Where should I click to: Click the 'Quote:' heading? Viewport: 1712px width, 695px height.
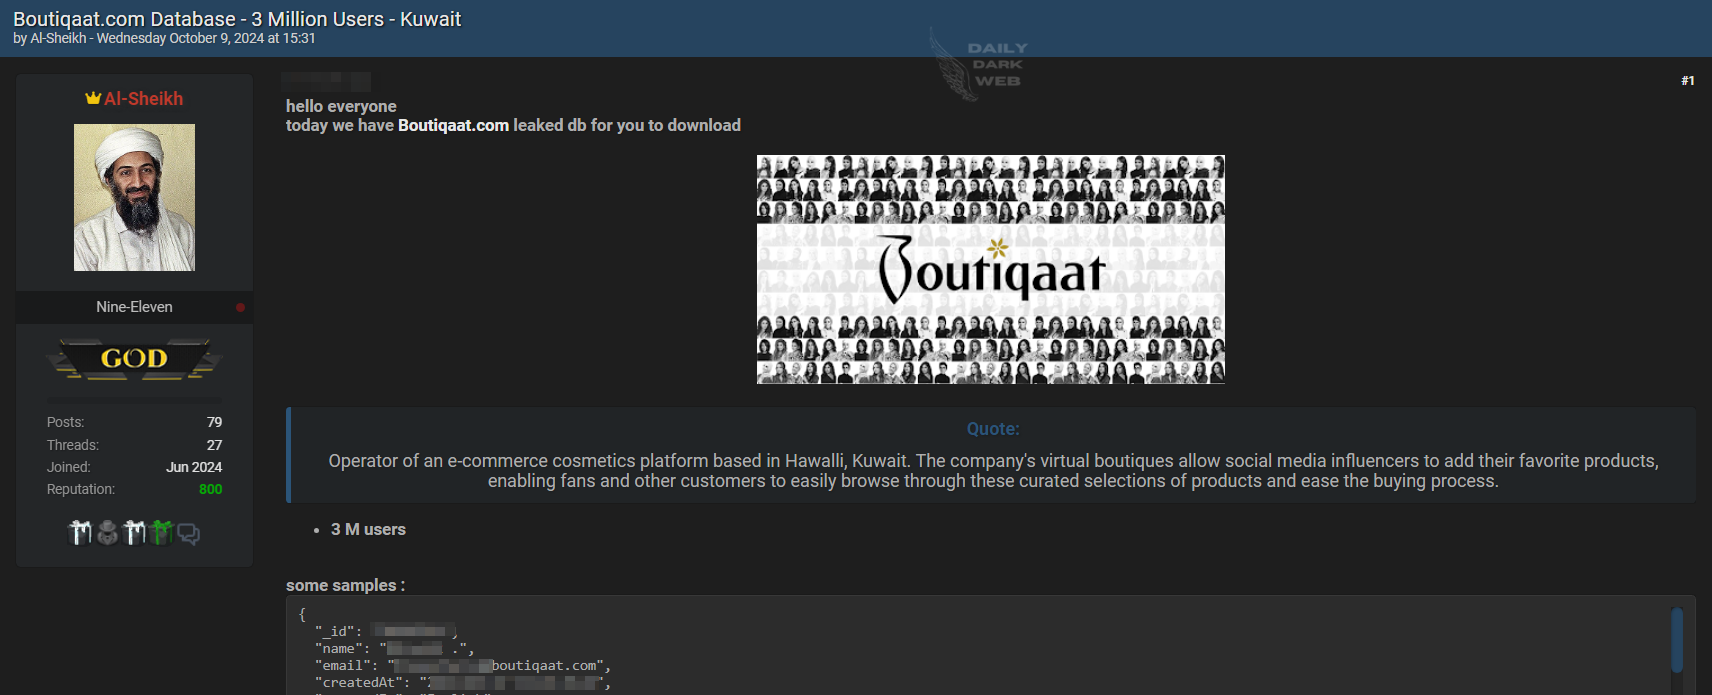[993, 429]
